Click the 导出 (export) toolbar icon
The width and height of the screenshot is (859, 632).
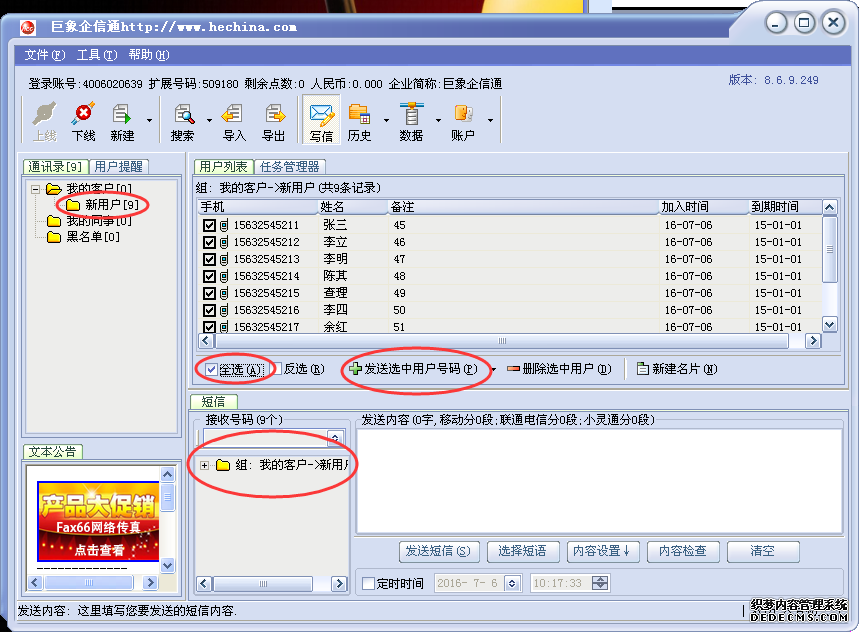[274, 120]
